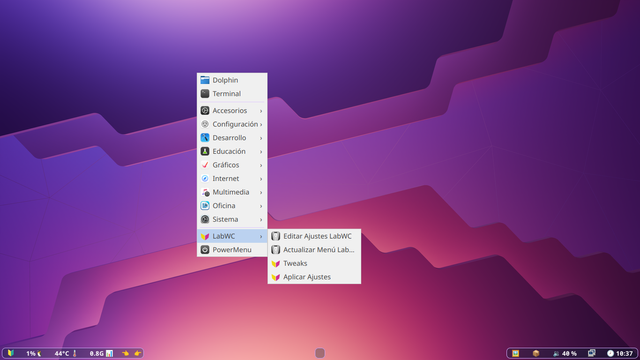Expand the Oficina submenu arrow
The image size is (640, 360).
261,206
